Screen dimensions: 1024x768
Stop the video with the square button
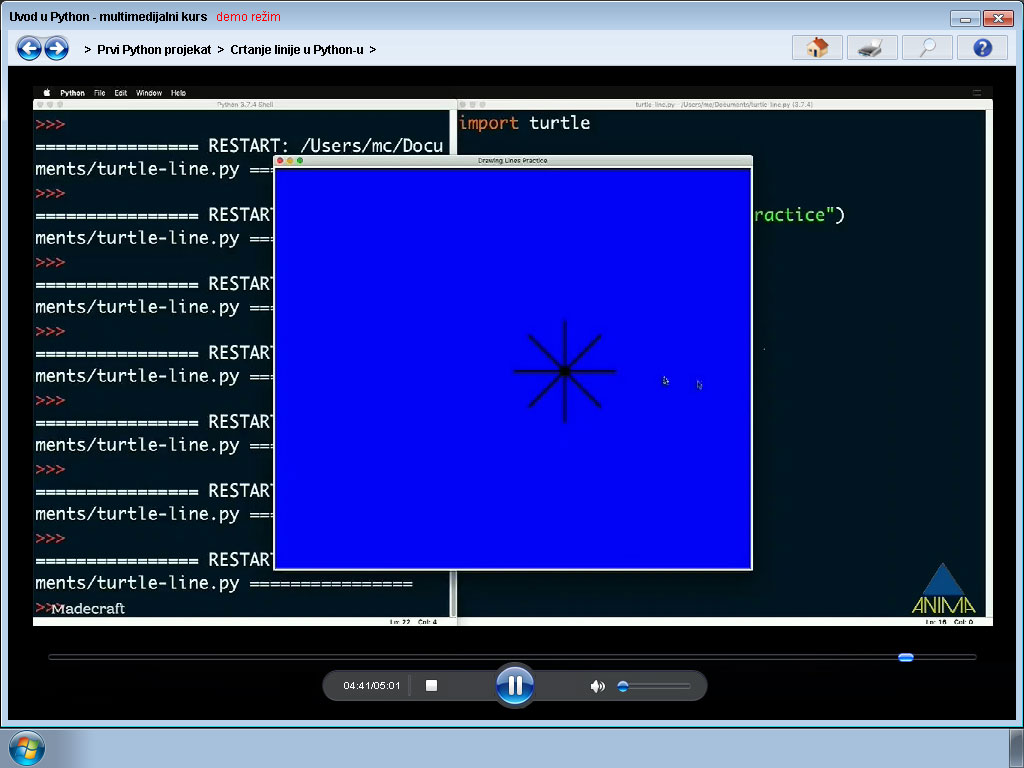point(432,686)
